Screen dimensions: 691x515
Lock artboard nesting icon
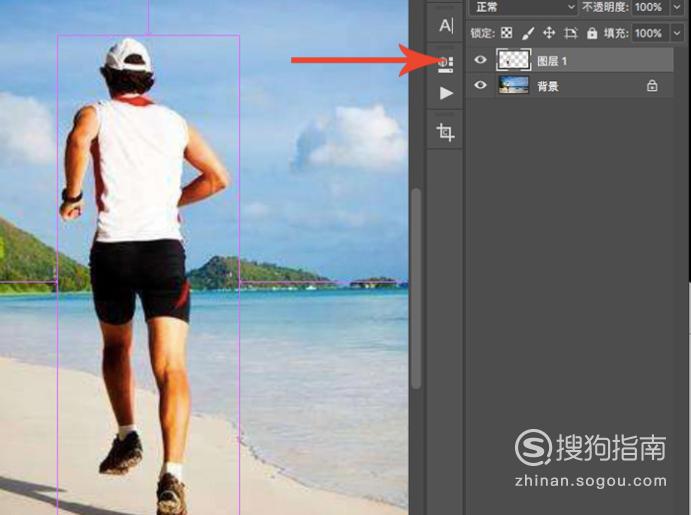[571, 33]
